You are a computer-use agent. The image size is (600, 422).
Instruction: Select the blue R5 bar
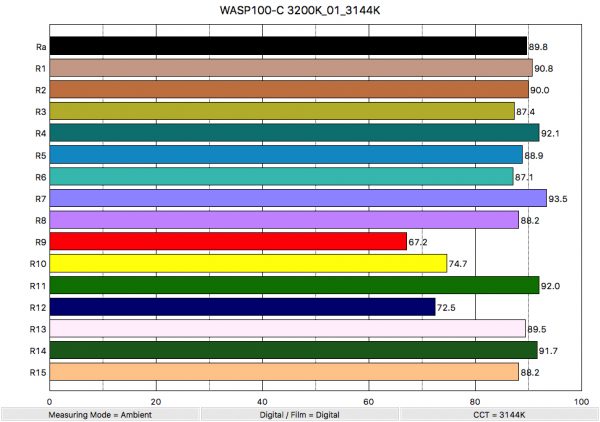tap(286, 155)
